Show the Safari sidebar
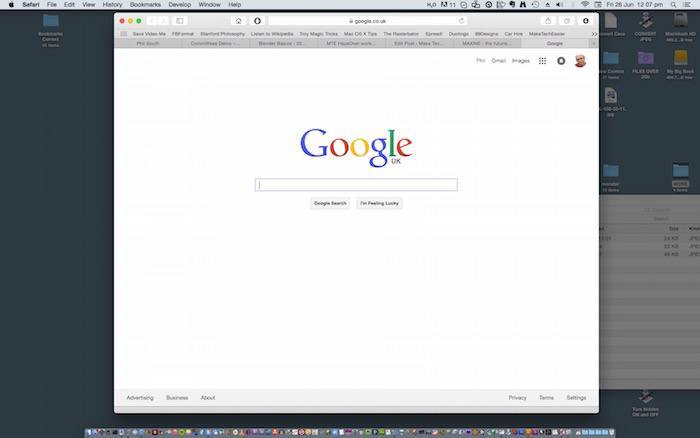Viewport: 700px width, 438px height. [179, 21]
